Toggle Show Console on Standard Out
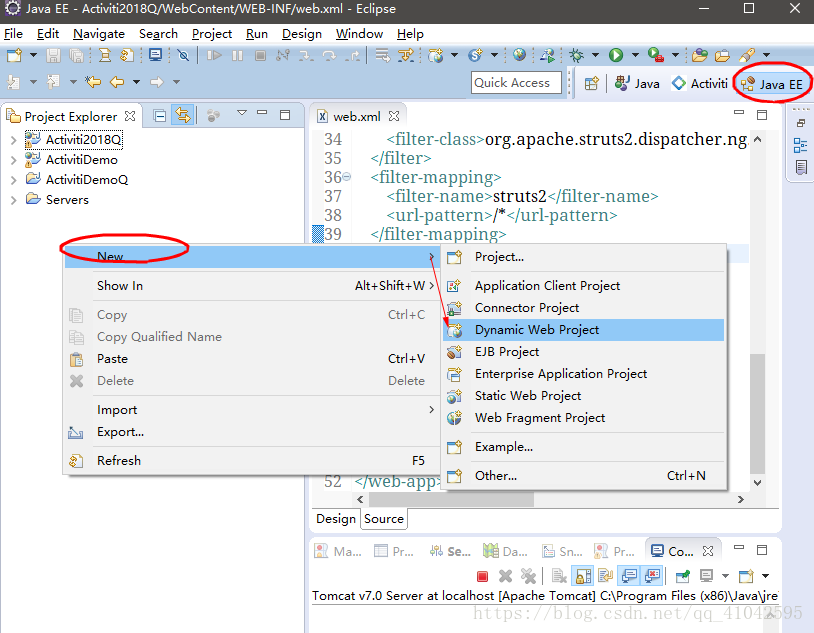The width and height of the screenshot is (814, 633). [630, 576]
